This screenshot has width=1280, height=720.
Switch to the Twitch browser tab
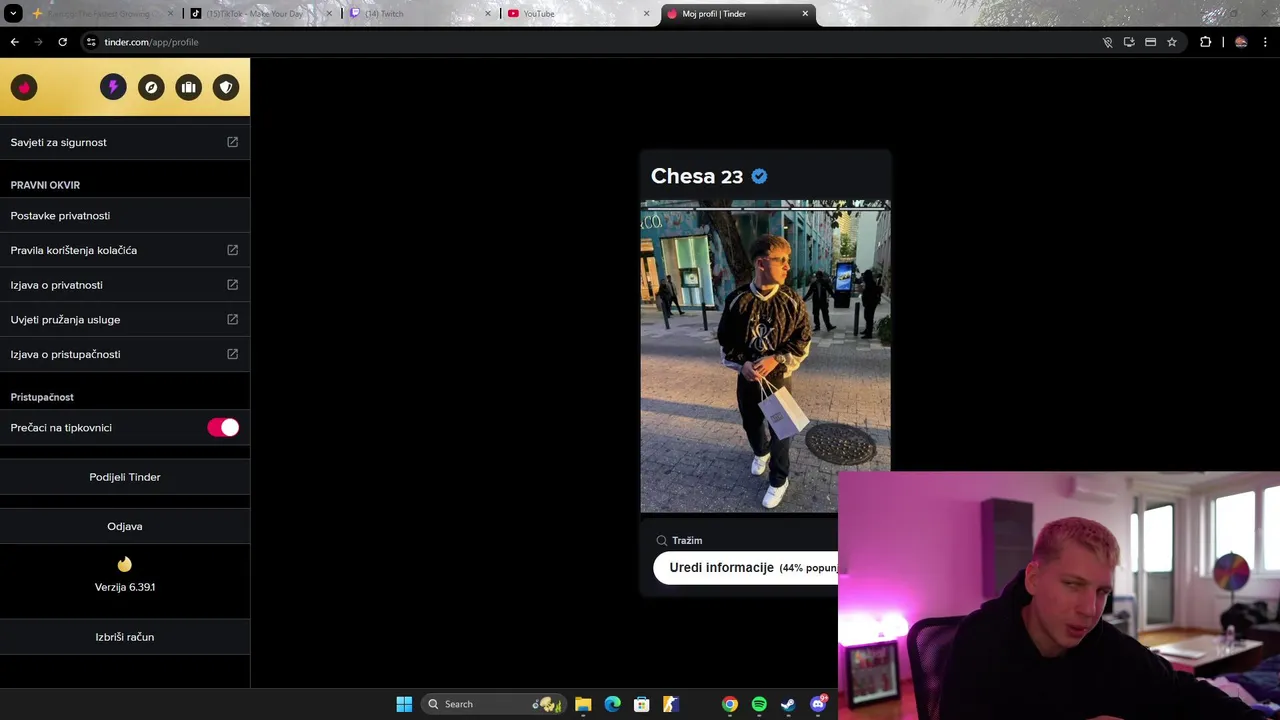tap(420, 14)
